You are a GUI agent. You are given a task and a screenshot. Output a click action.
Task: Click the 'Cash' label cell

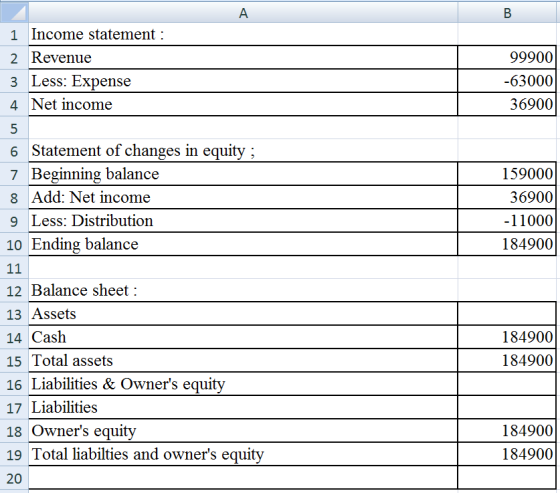coord(243,337)
